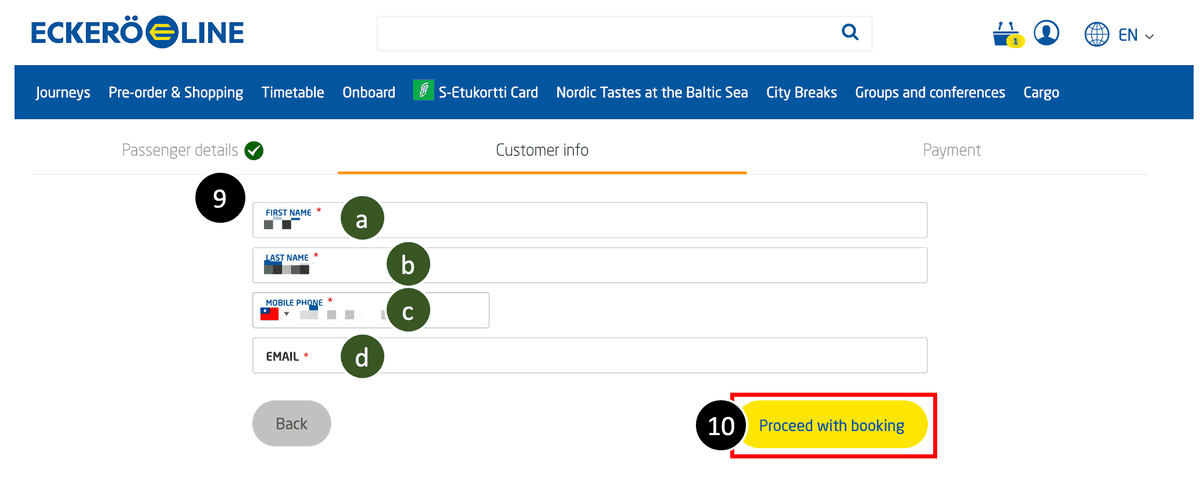
Task: Expand the EN language dropdown
Action: 1136,35
